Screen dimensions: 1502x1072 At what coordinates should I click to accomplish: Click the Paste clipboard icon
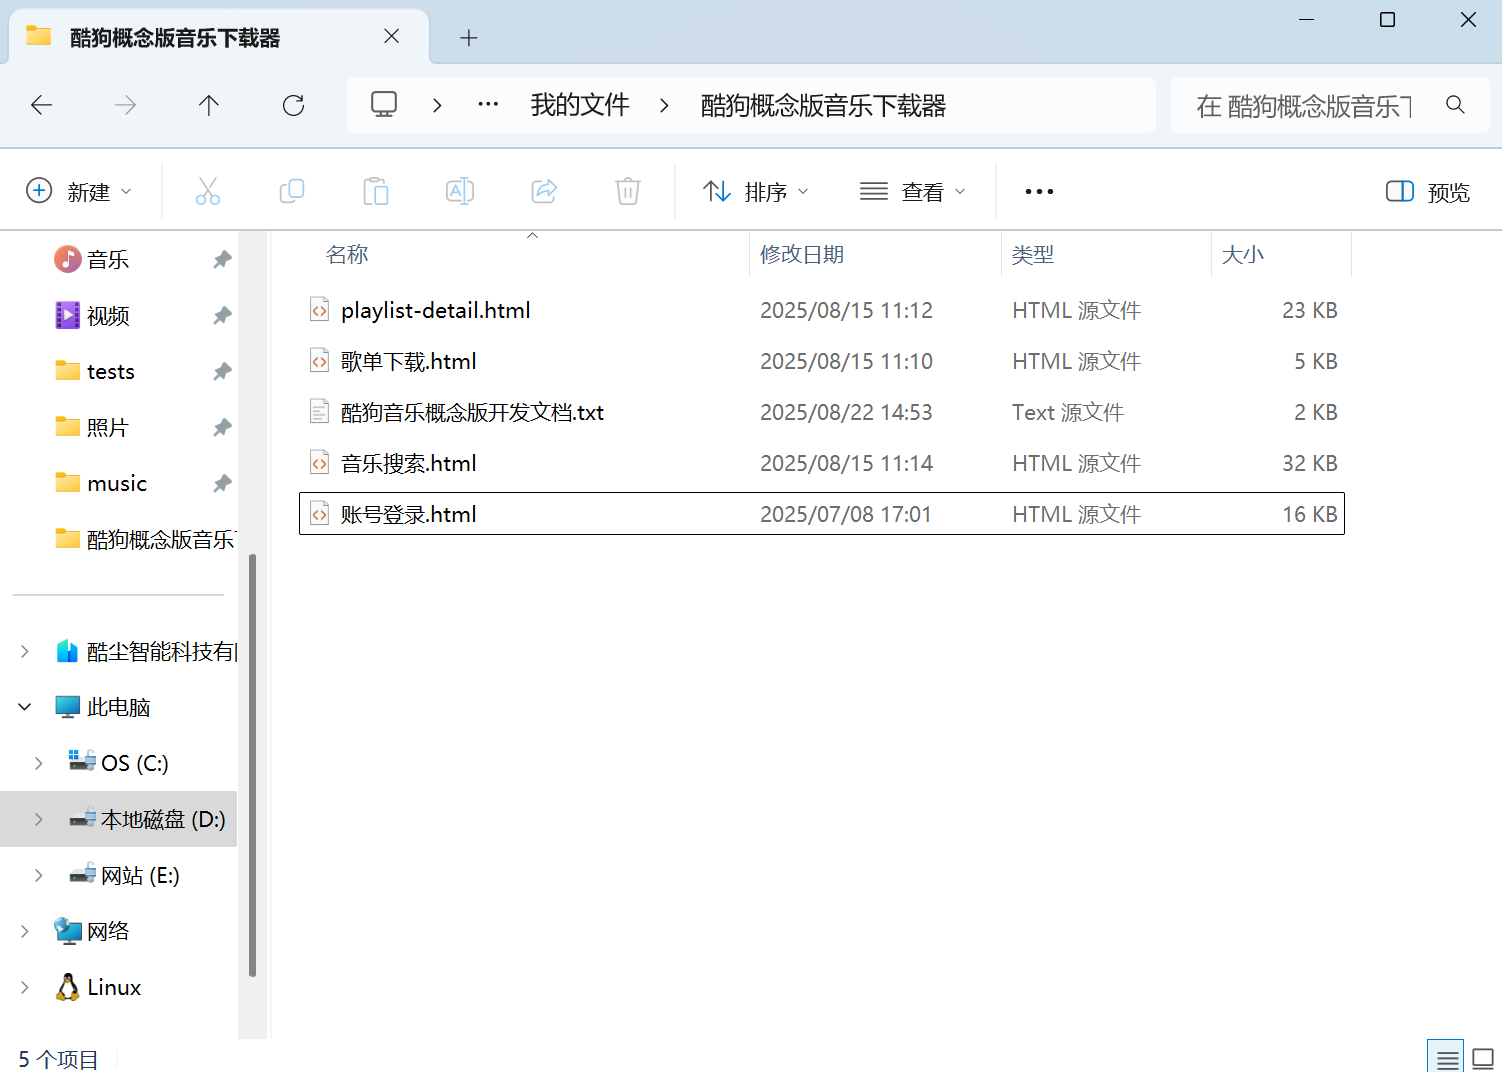[376, 191]
